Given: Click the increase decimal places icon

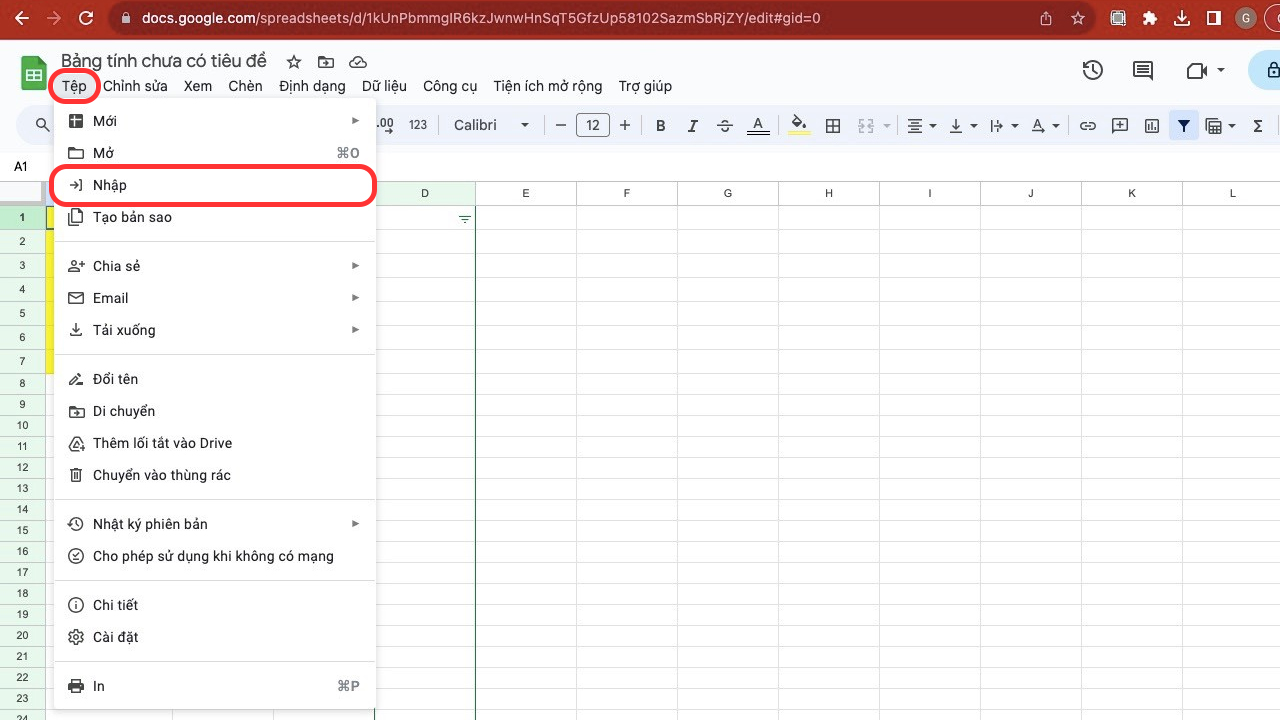Looking at the screenshot, I should click(385, 125).
